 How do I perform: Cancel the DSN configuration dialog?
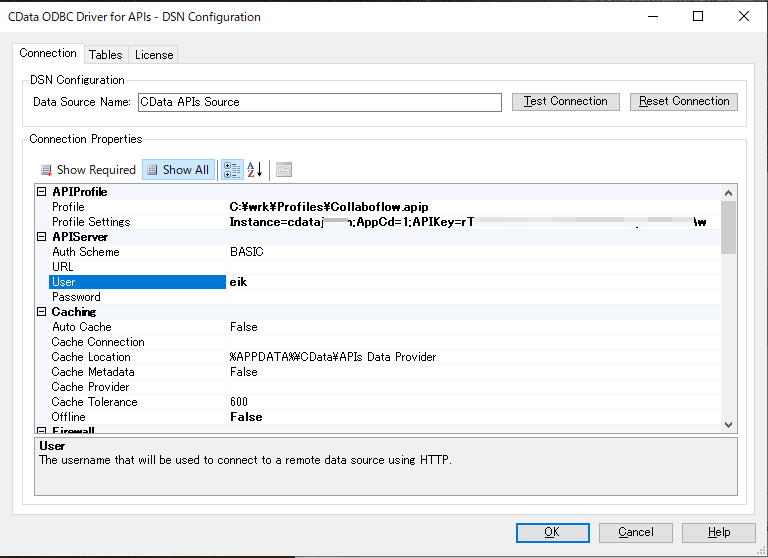636,533
